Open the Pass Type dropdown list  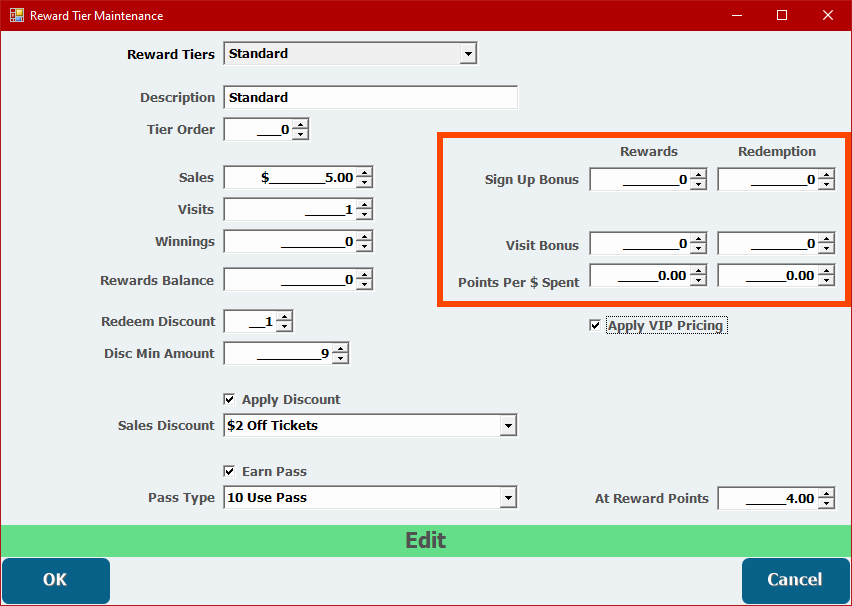click(508, 498)
